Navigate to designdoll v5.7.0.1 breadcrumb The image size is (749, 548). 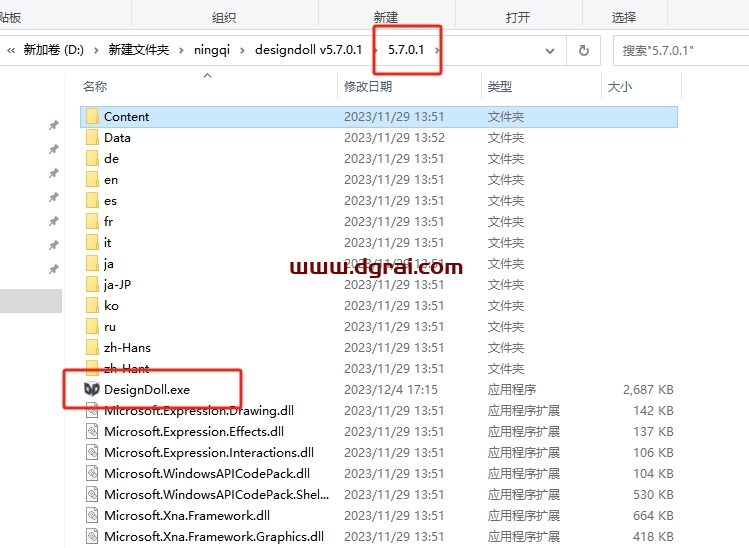[x=309, y=50]
